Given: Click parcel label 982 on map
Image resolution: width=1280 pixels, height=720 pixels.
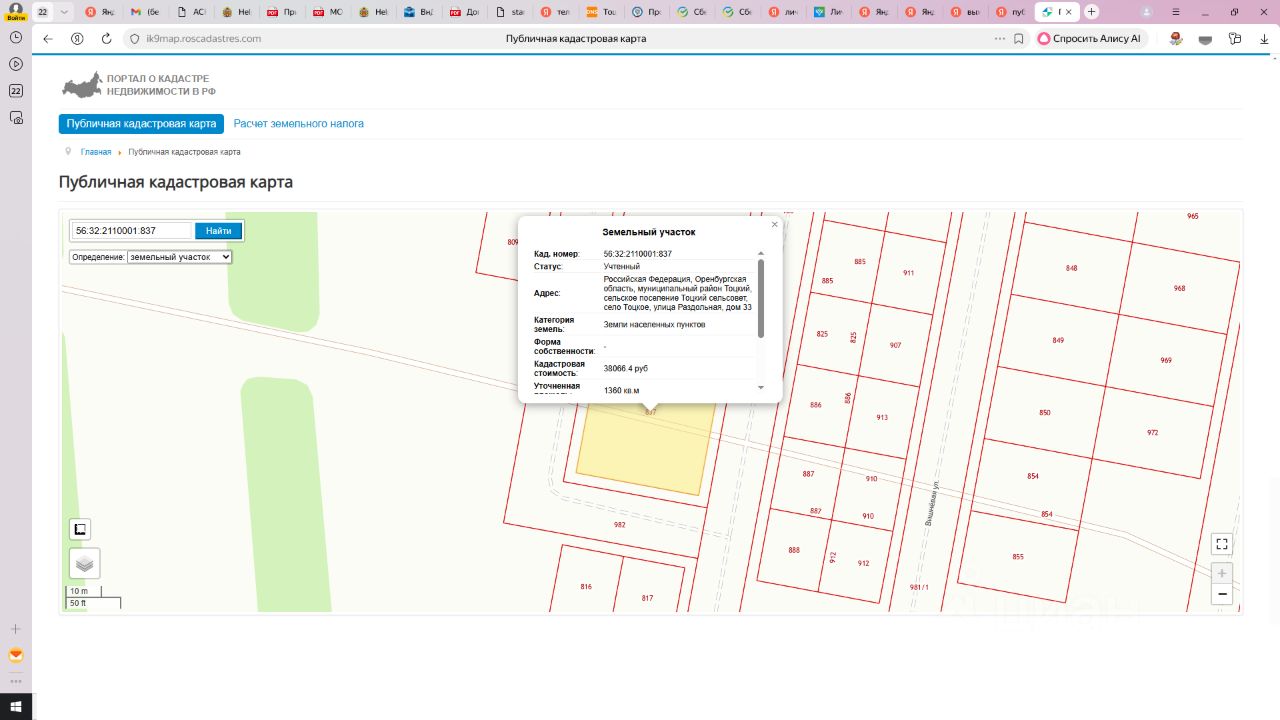Looking at the screenshot, I should (x=620, y=525).
